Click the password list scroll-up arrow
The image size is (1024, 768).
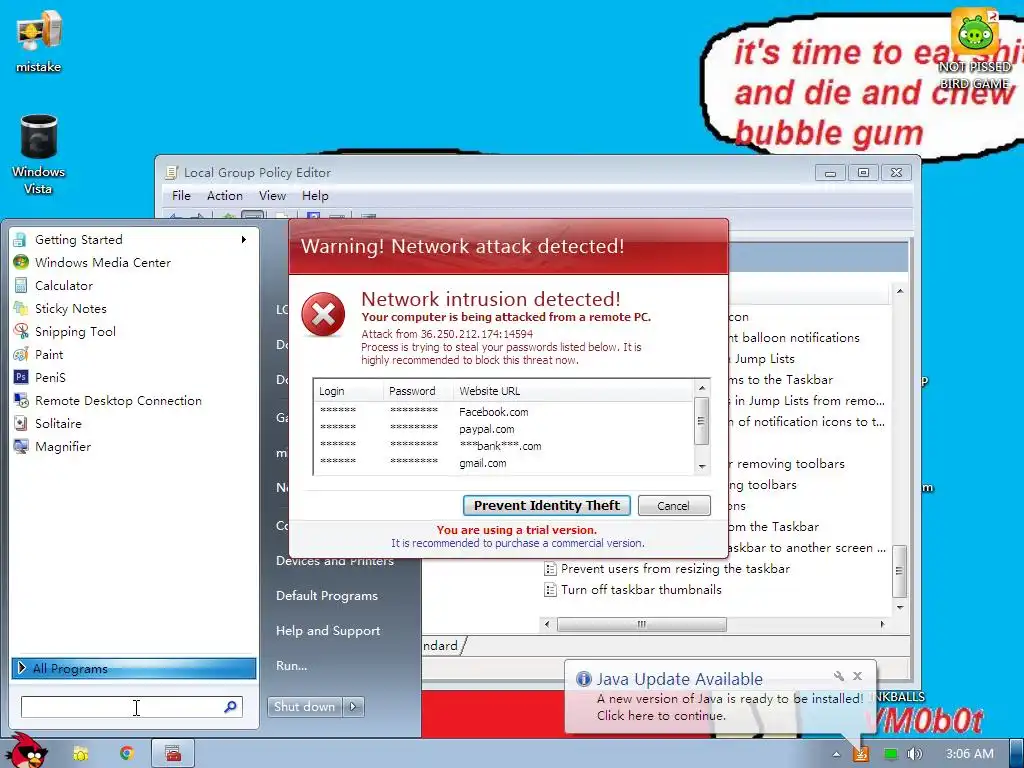[x=702, y=389]
